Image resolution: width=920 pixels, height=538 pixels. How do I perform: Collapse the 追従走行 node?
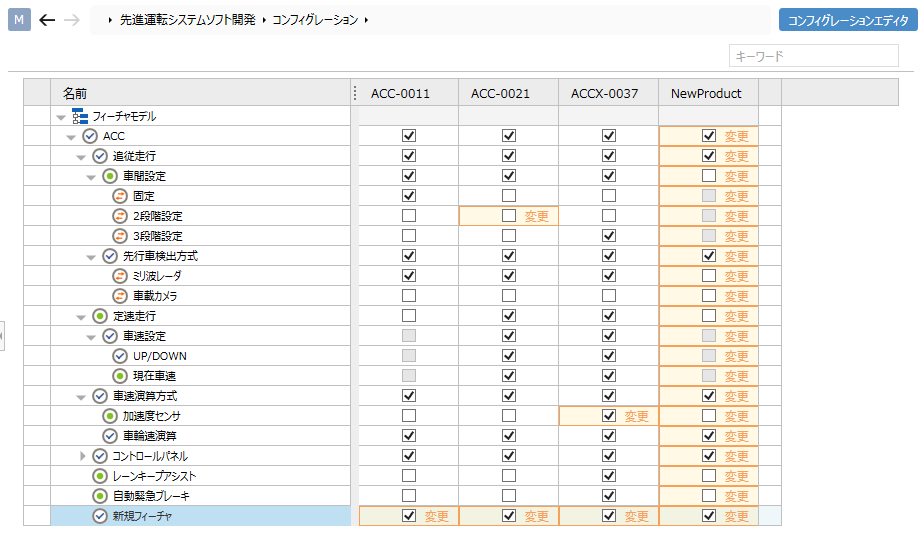click(x=81, y=157)
